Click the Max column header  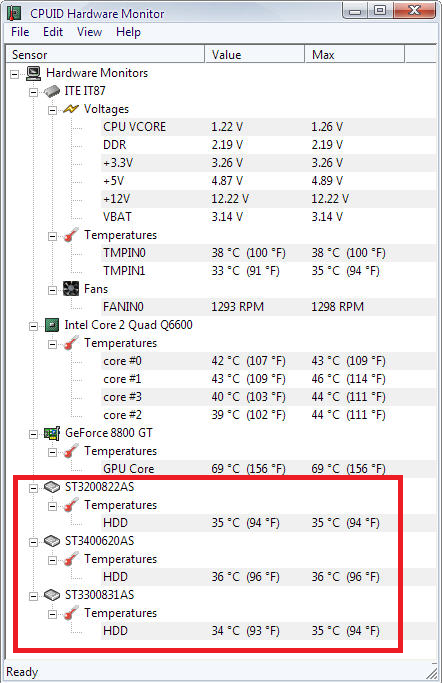[354, 55]
